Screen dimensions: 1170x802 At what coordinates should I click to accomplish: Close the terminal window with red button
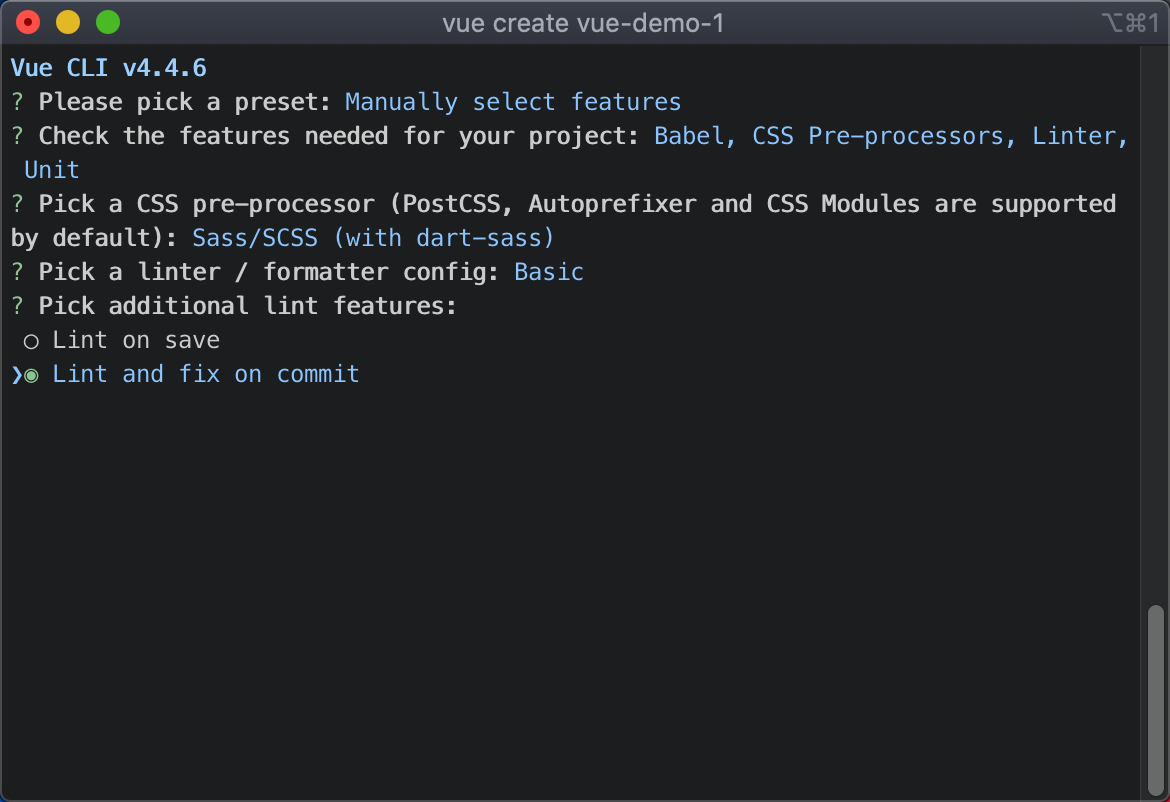28,22
